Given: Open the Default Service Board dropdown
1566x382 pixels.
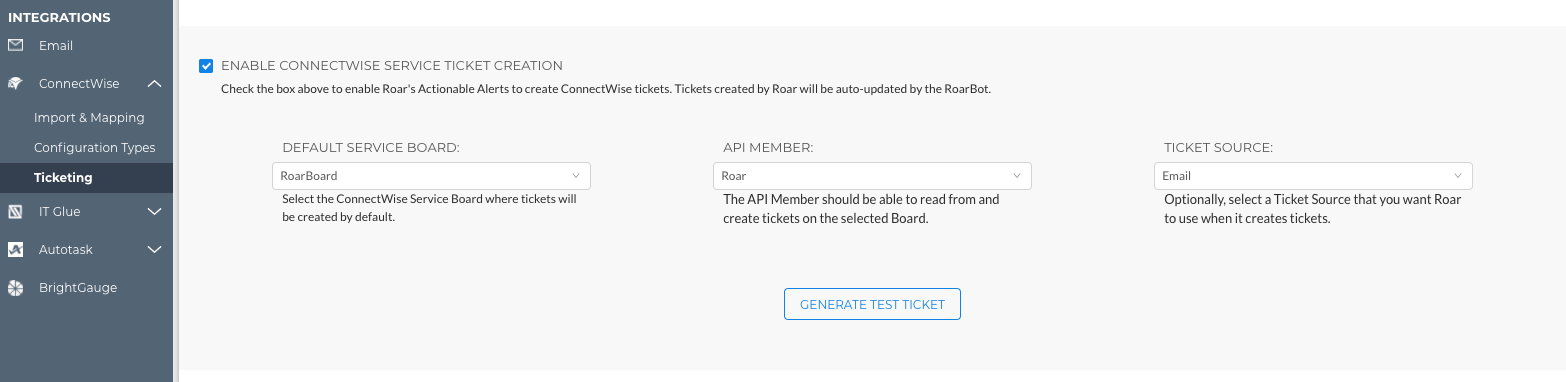Looking at the screenshot, I should tap(431, 176).
